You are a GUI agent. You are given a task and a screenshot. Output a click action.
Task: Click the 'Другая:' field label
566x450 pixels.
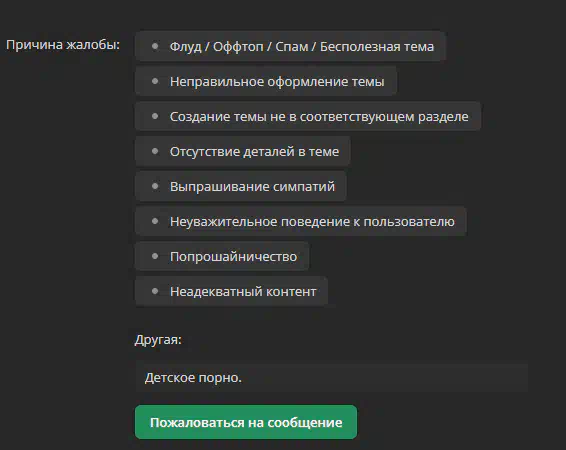(158, 340)
